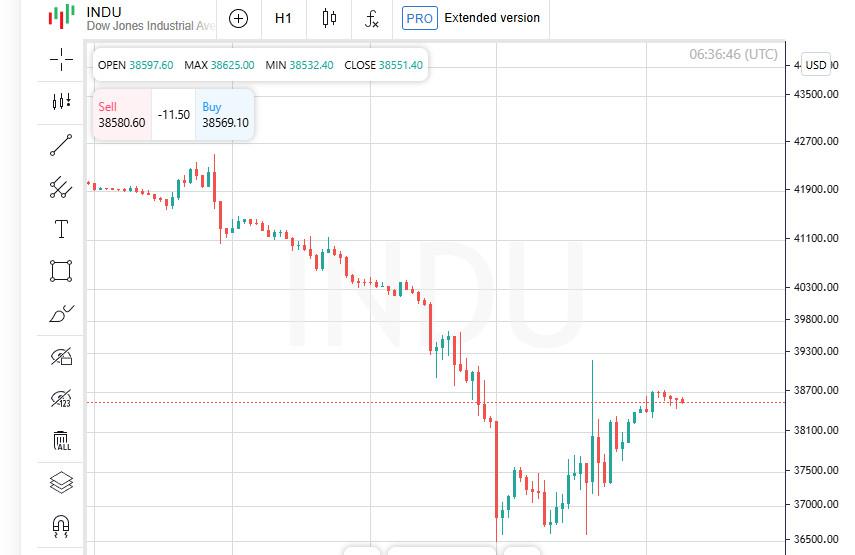Click the 39800.00 price axis label
Screen dimensions: 855x555
[x=816, y=319]
